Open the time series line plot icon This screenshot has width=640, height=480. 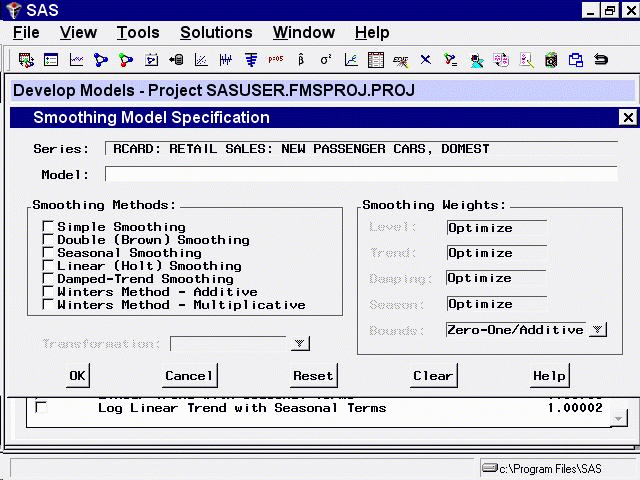click(76, 60)
